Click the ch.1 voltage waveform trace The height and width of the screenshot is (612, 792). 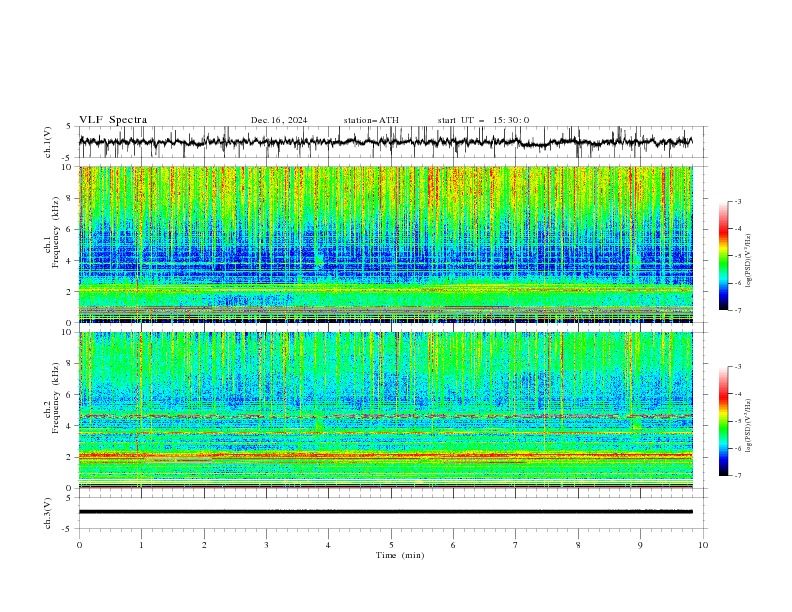[385, 142]
